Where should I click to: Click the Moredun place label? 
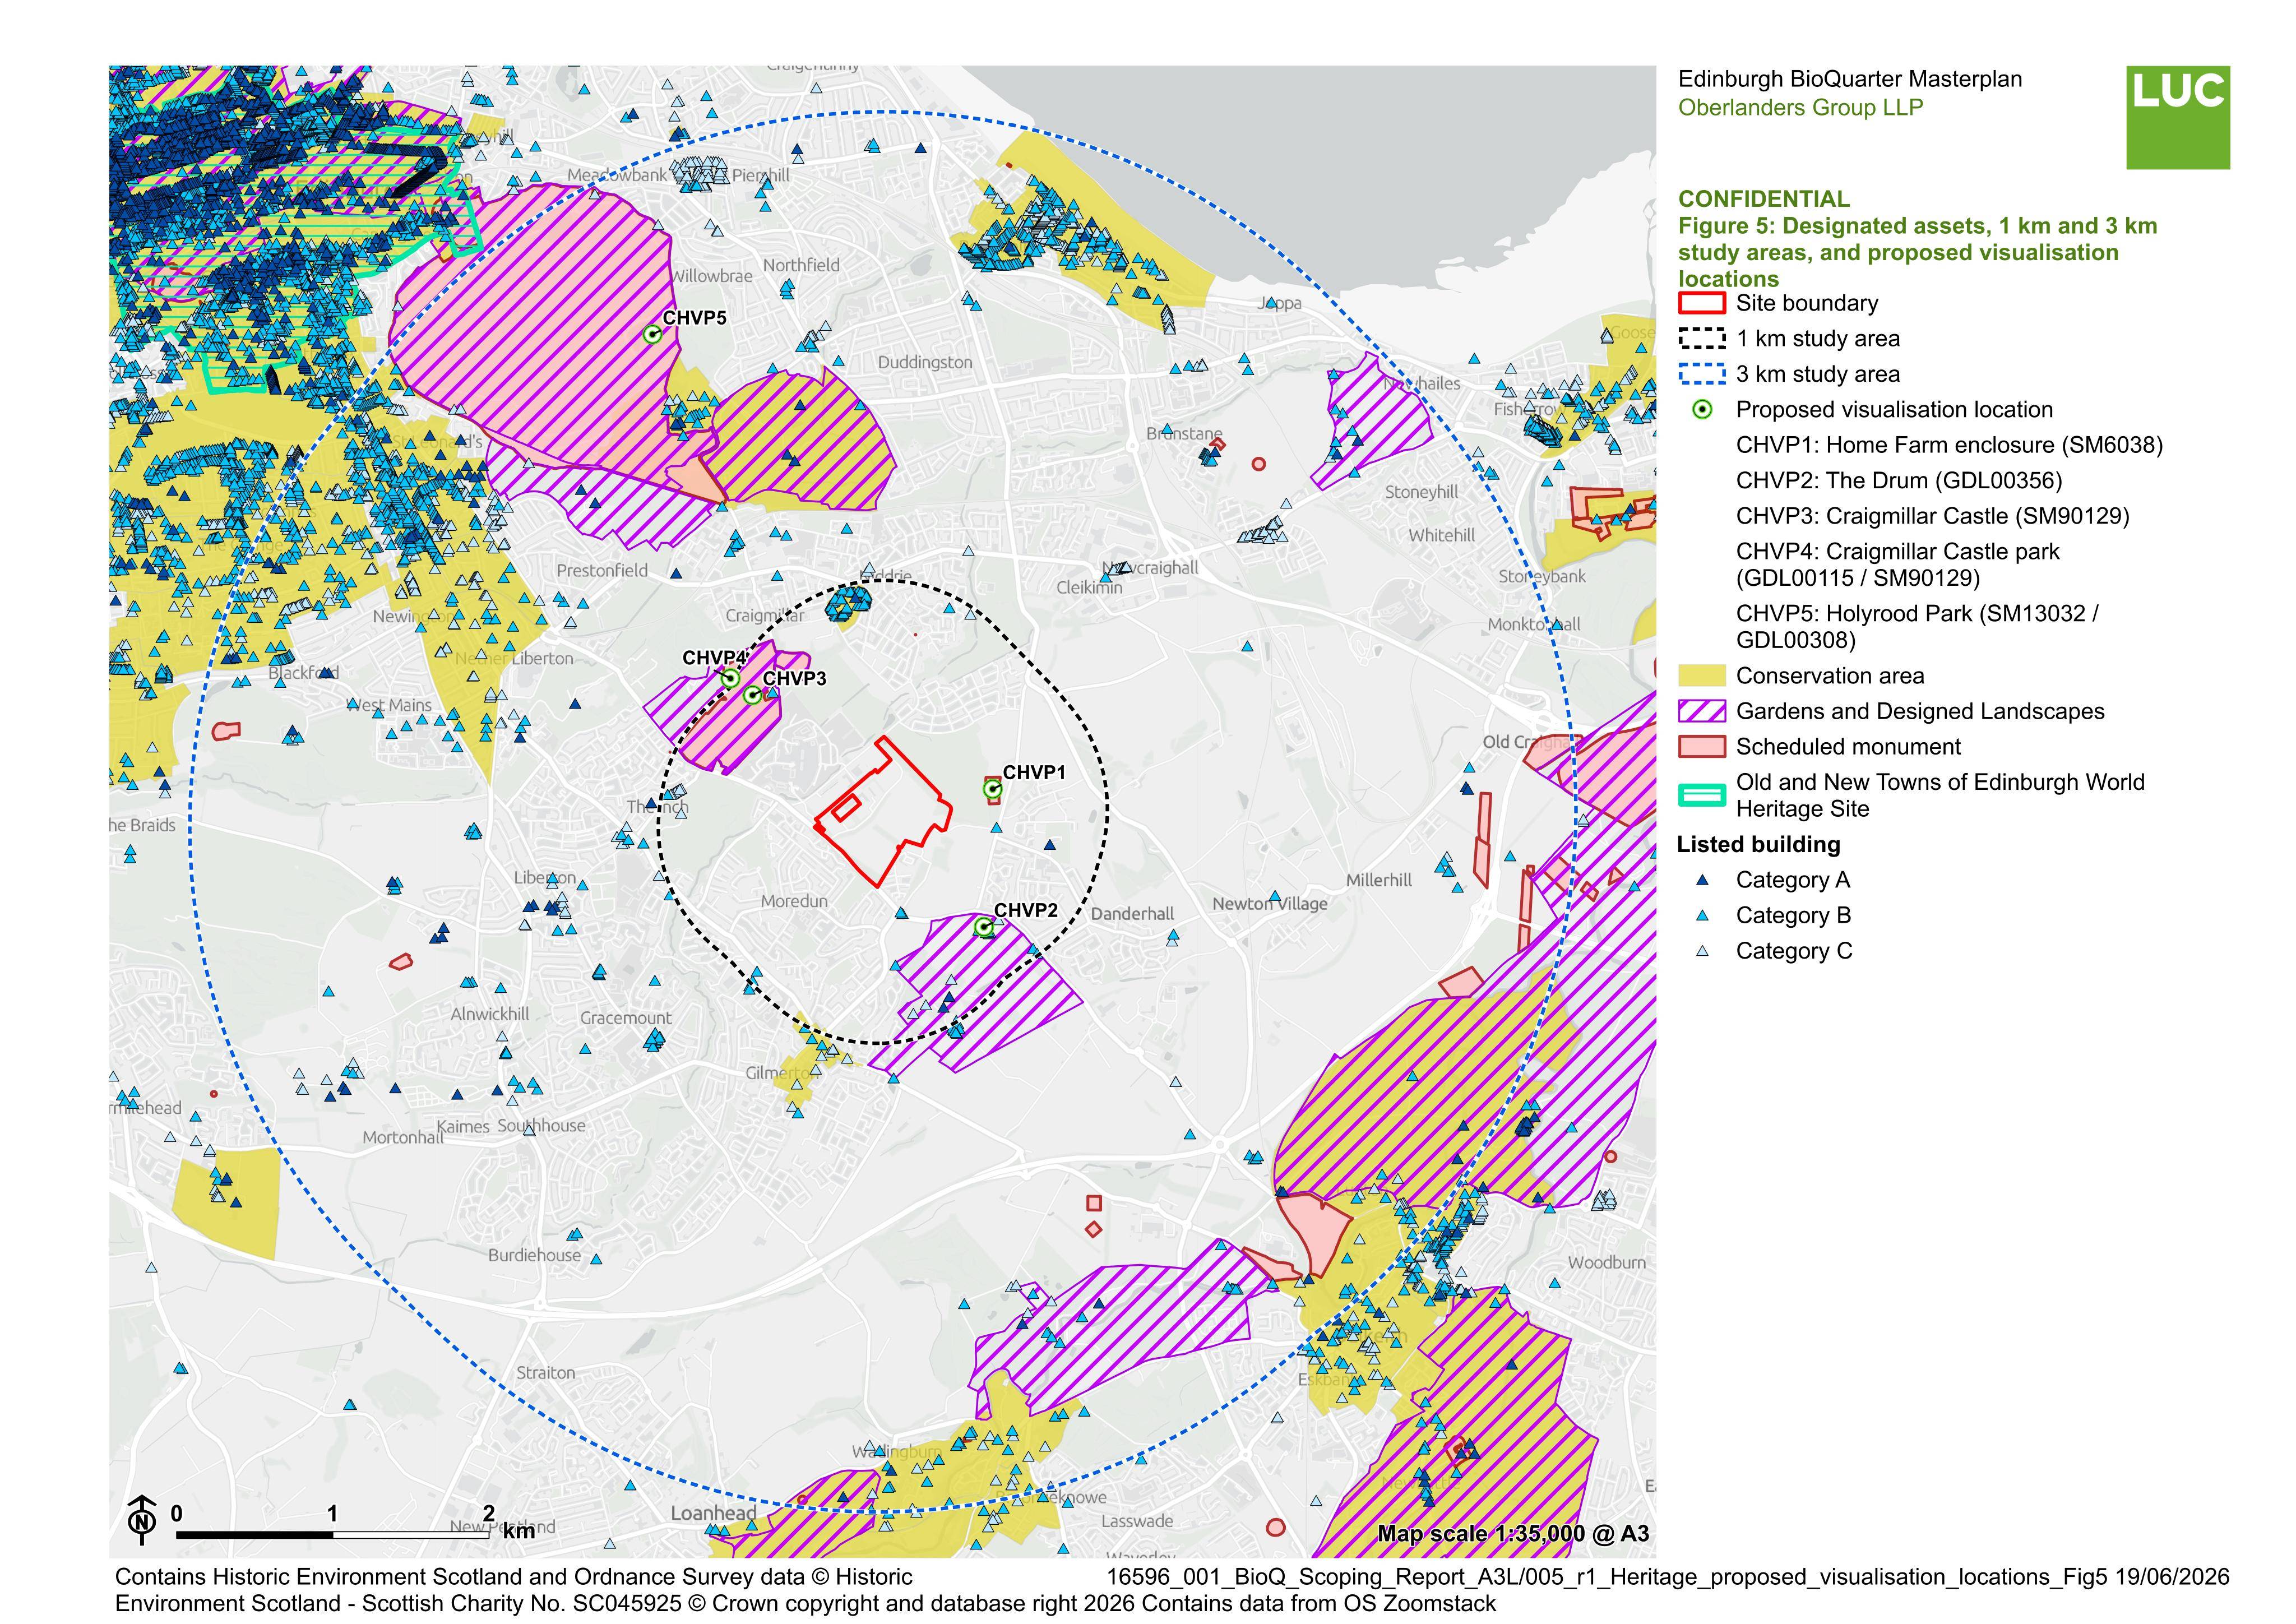coord(794,901)
